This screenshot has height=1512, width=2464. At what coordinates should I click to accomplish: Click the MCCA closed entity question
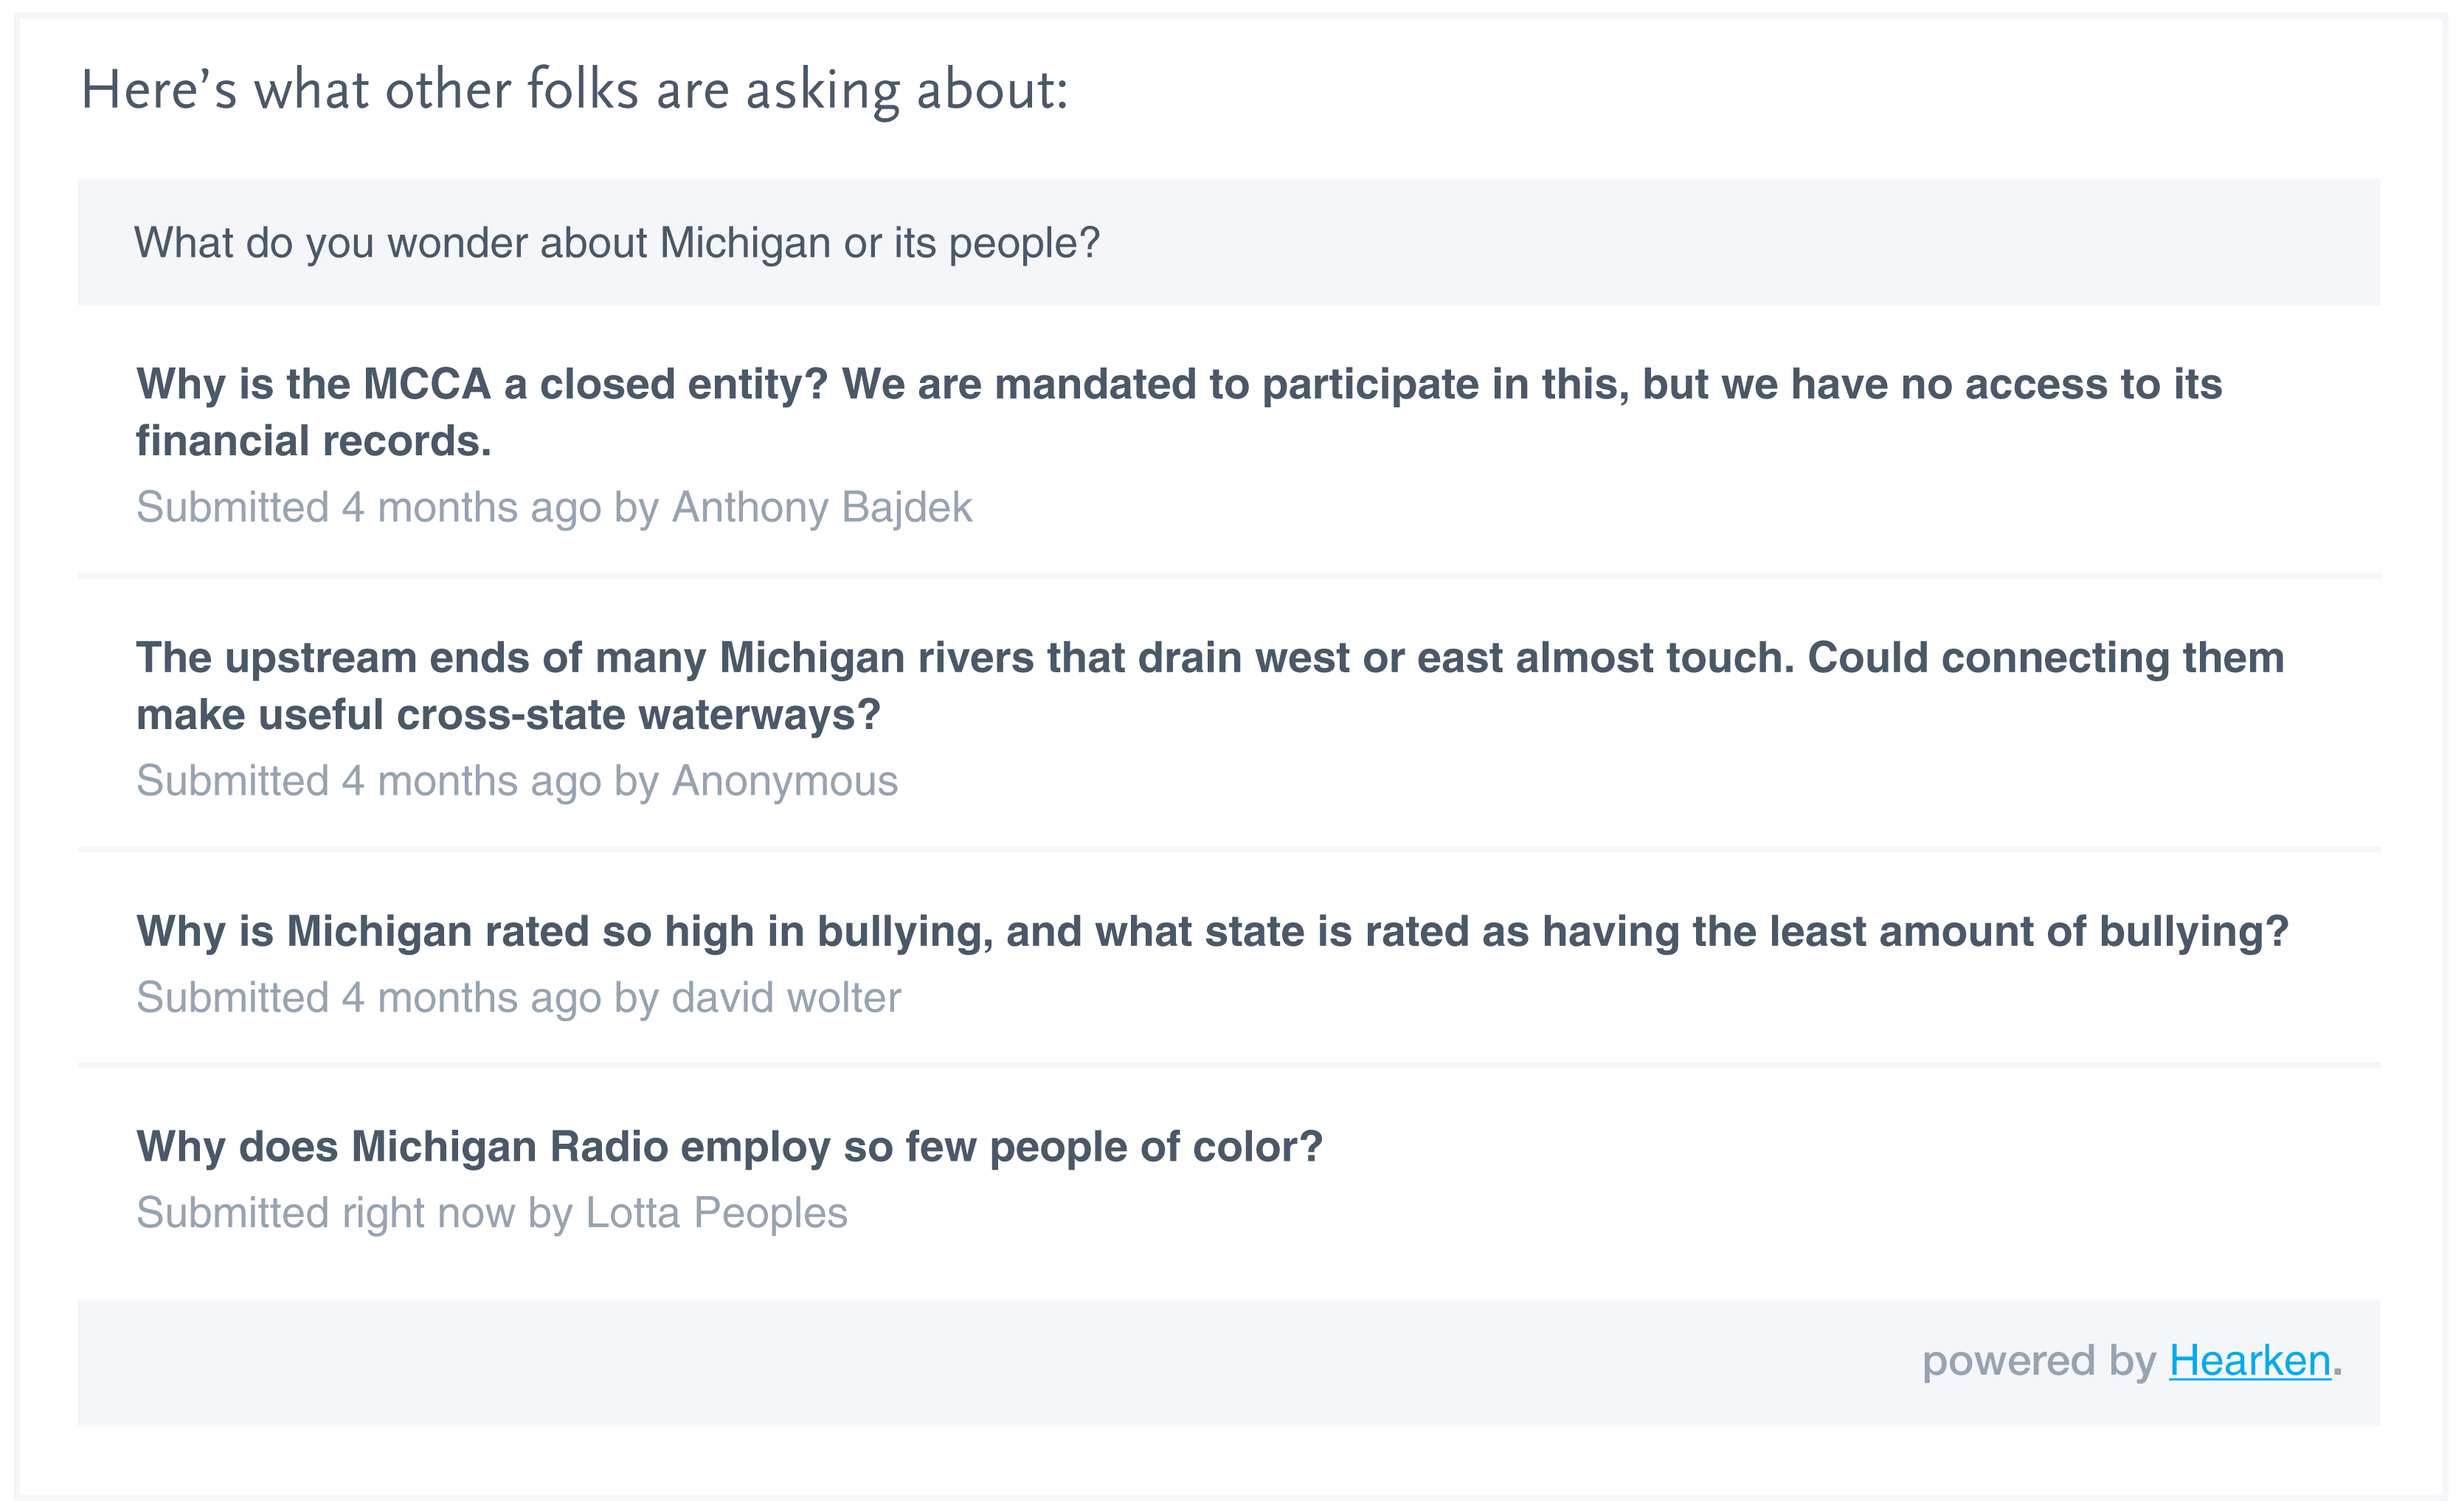pos(1178,385)
